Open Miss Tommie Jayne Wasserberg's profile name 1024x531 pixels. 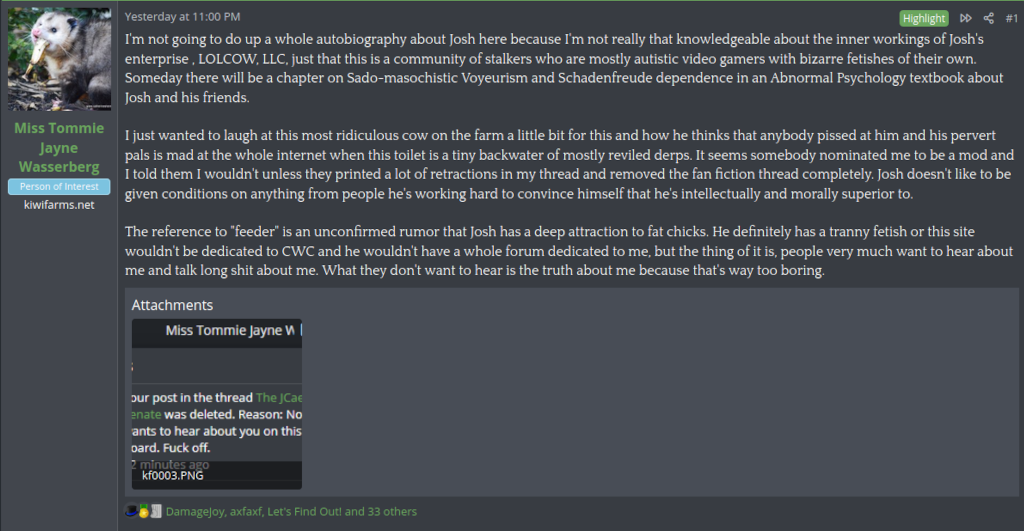[x=59, y=148]
